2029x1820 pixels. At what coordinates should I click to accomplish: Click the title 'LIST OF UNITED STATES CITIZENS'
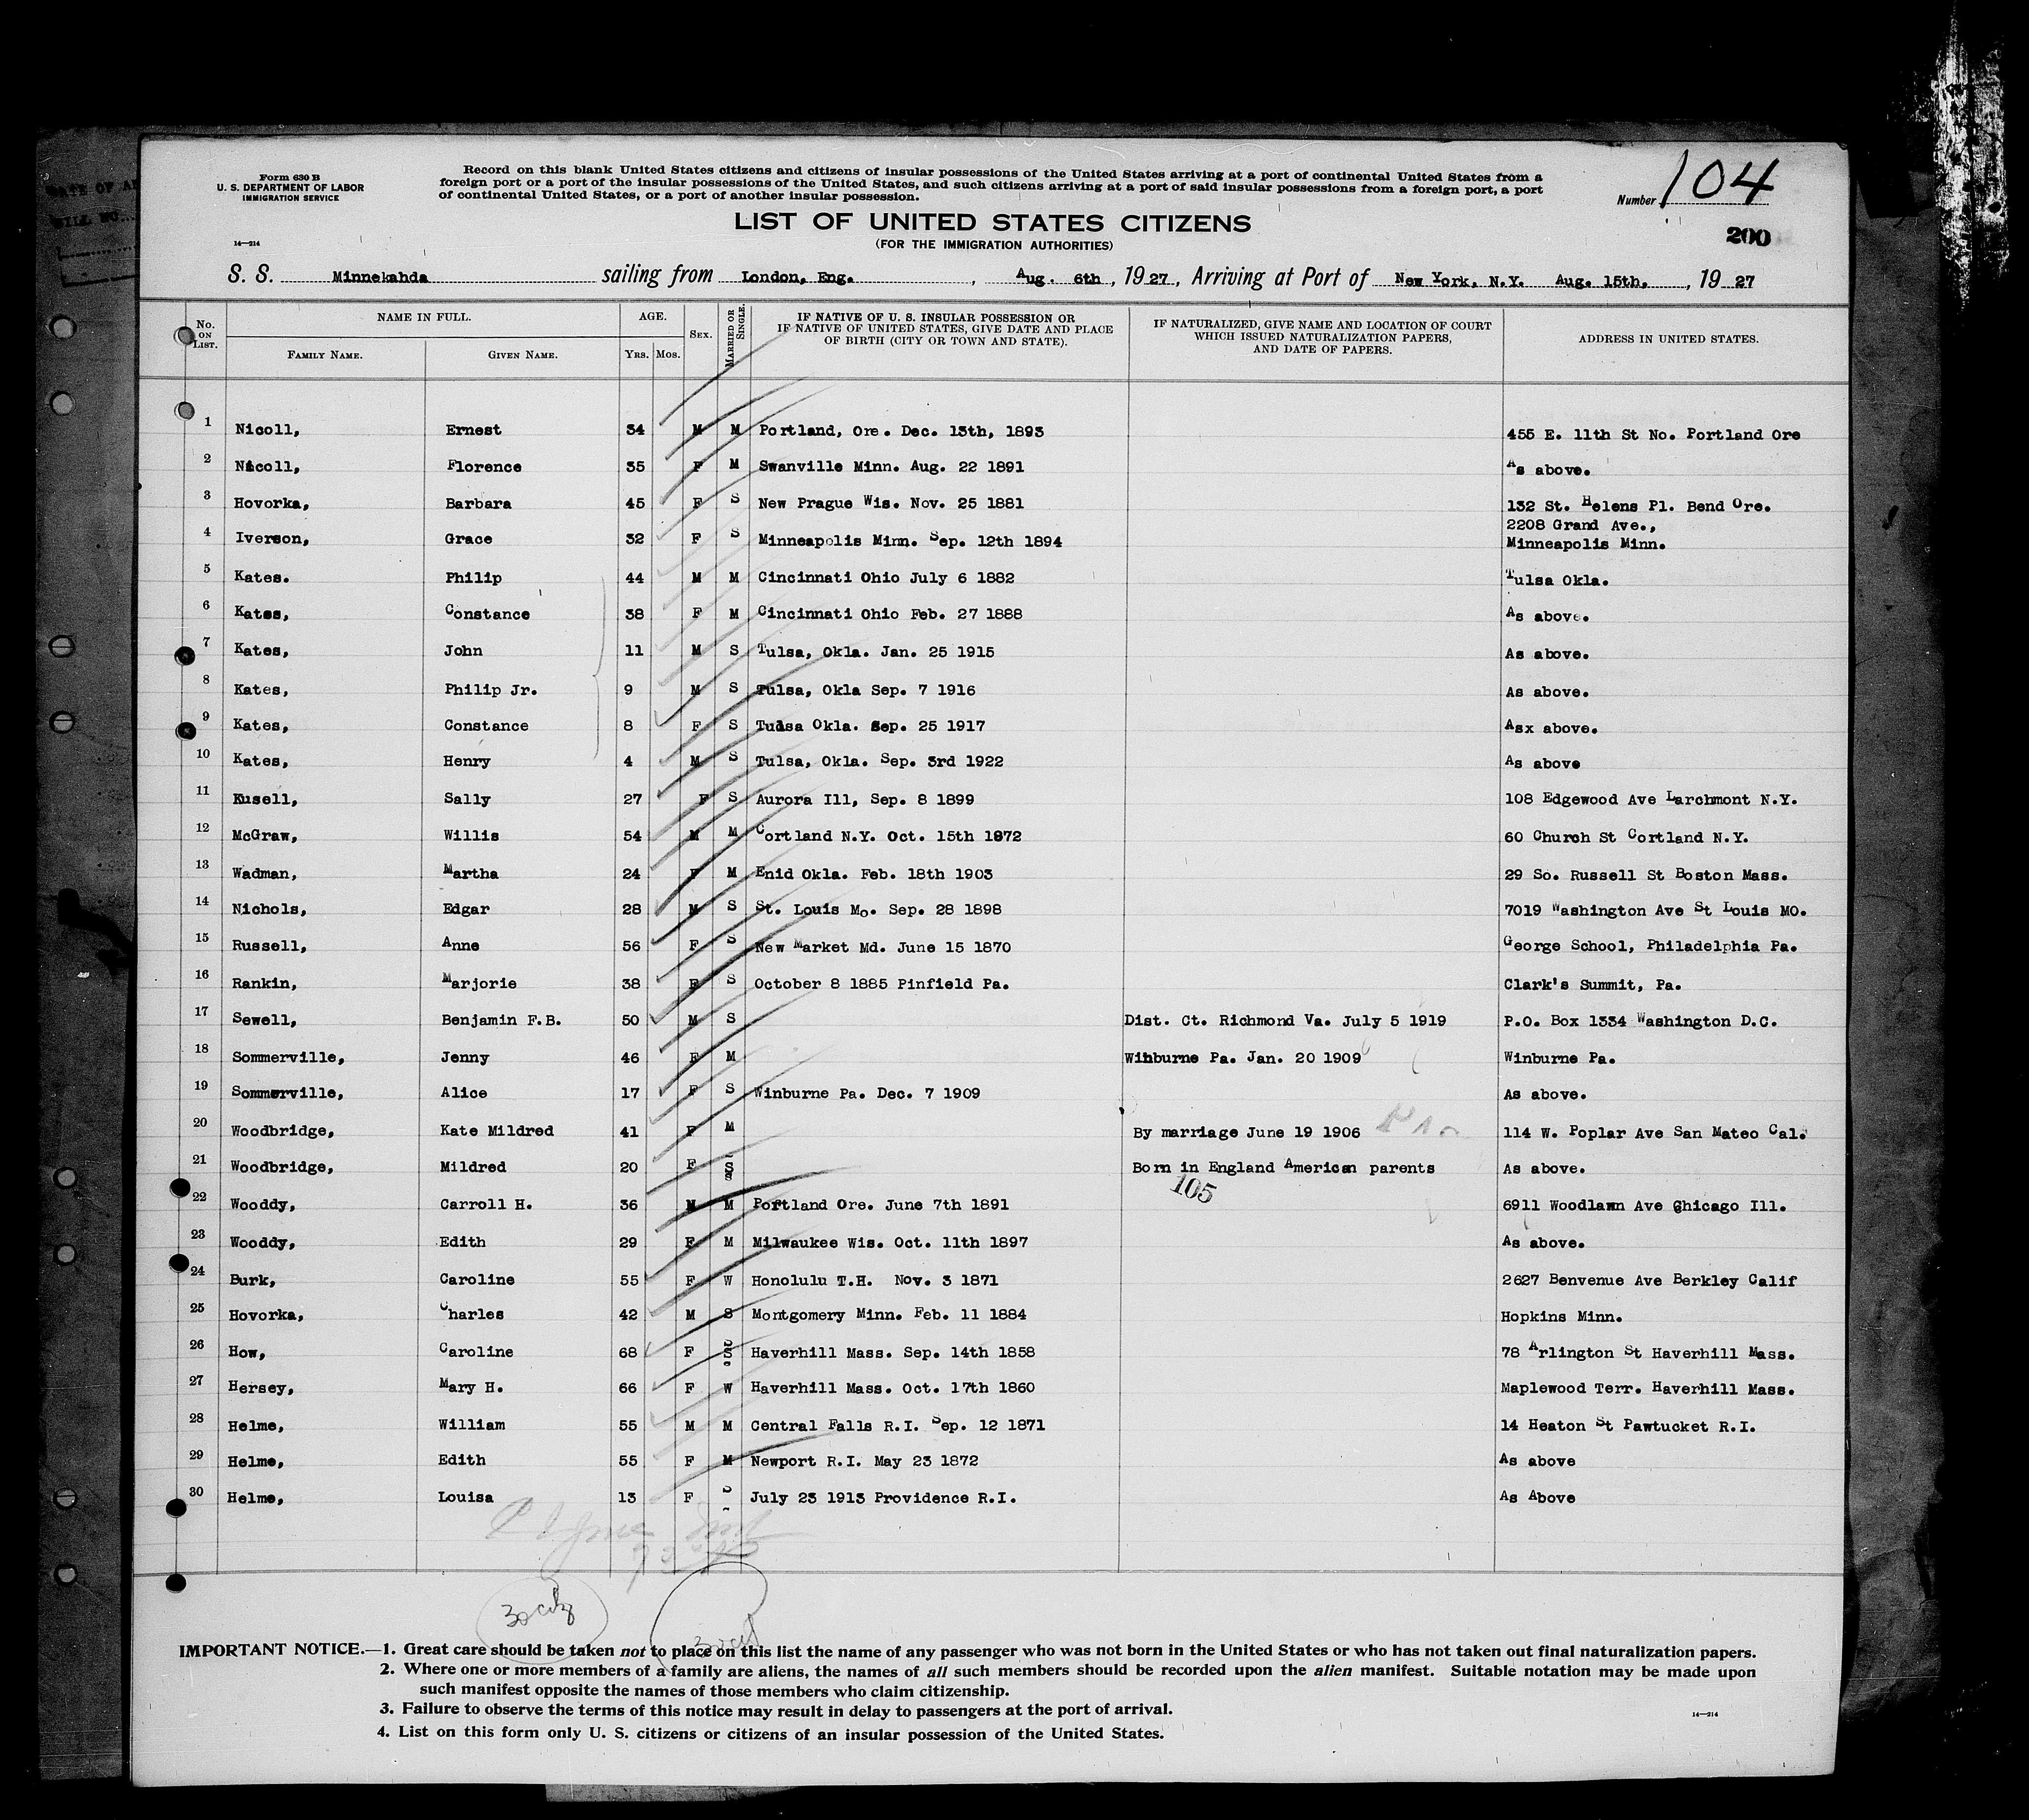(x=992, y=222)
